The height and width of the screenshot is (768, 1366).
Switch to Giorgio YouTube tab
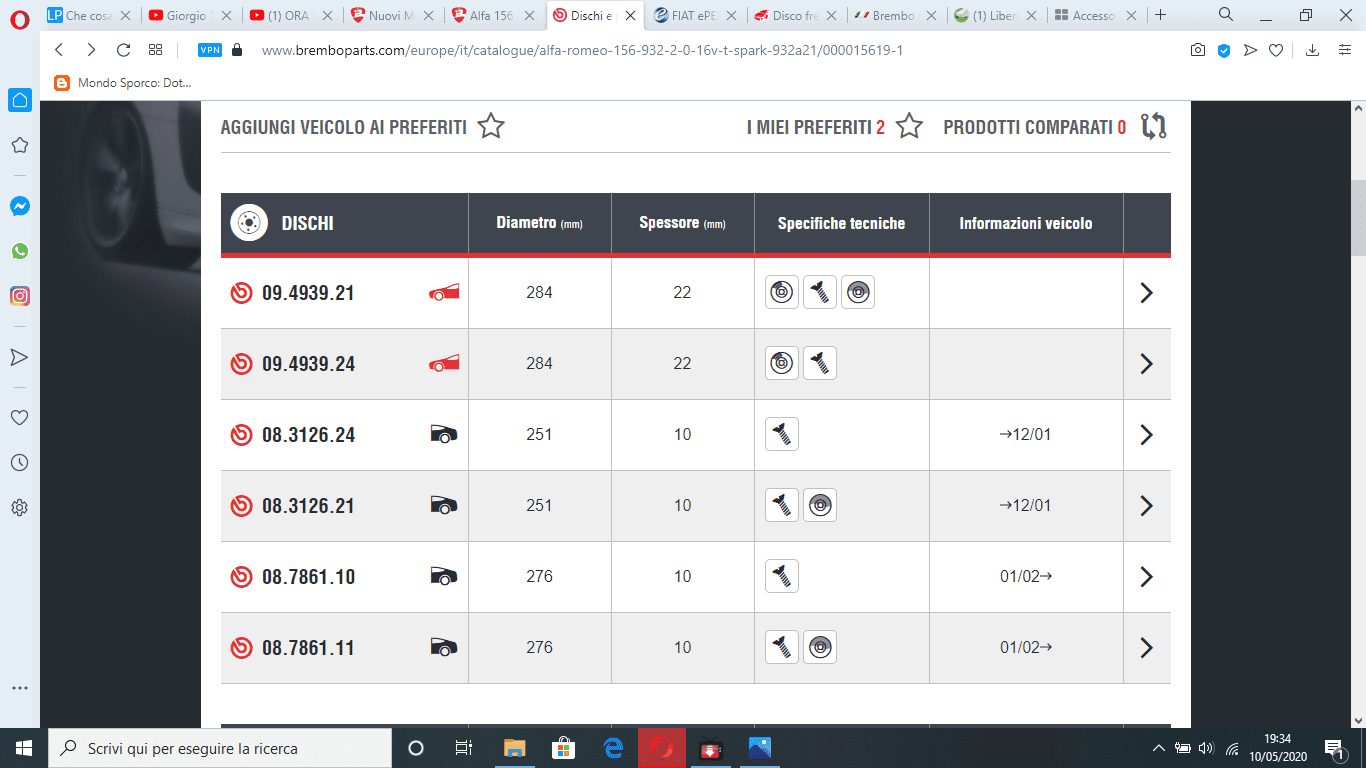[x=190, y=15]
